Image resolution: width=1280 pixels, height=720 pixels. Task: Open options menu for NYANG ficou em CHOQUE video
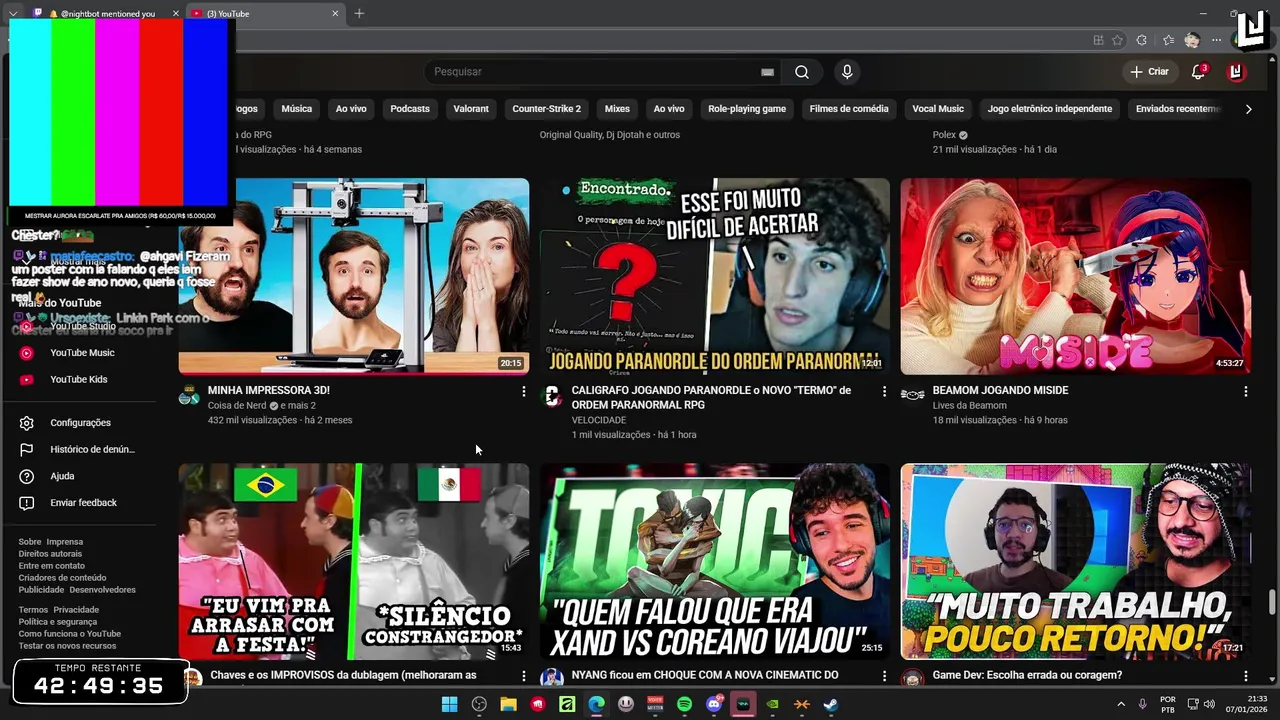coord(884,677)
